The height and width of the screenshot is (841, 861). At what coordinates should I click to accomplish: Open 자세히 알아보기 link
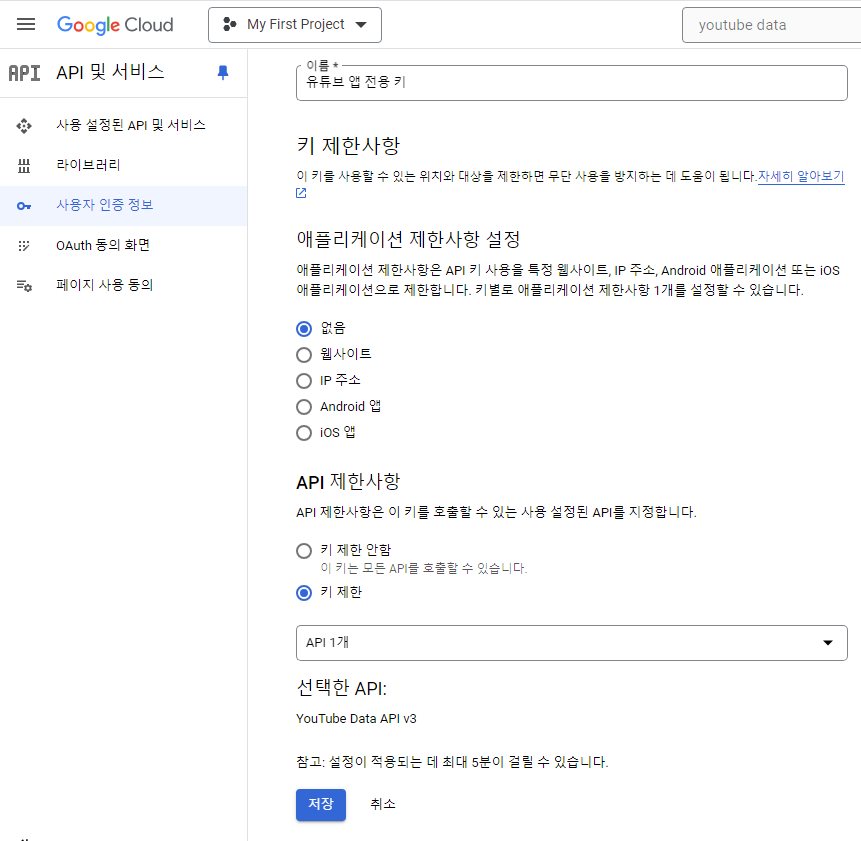(x=801, y=176)
